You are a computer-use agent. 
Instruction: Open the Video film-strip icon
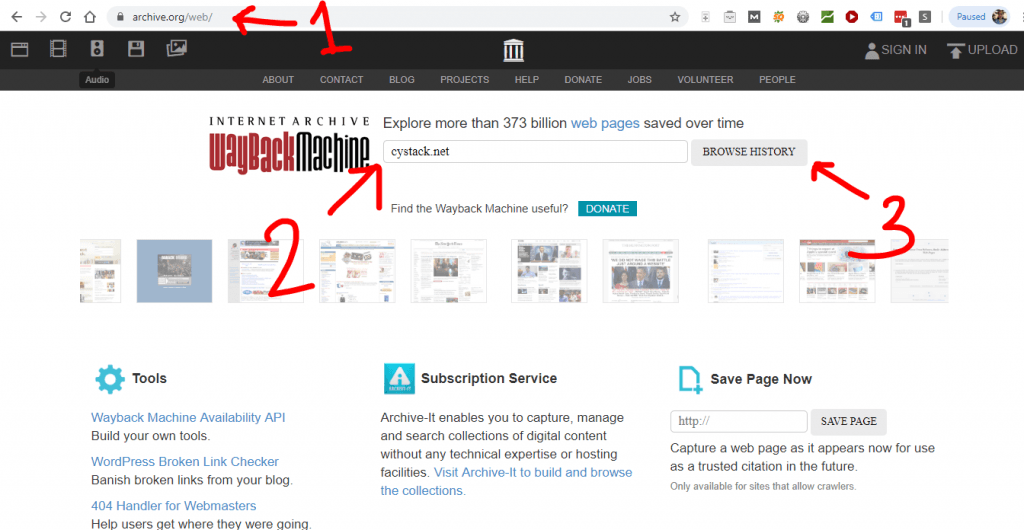59,48
